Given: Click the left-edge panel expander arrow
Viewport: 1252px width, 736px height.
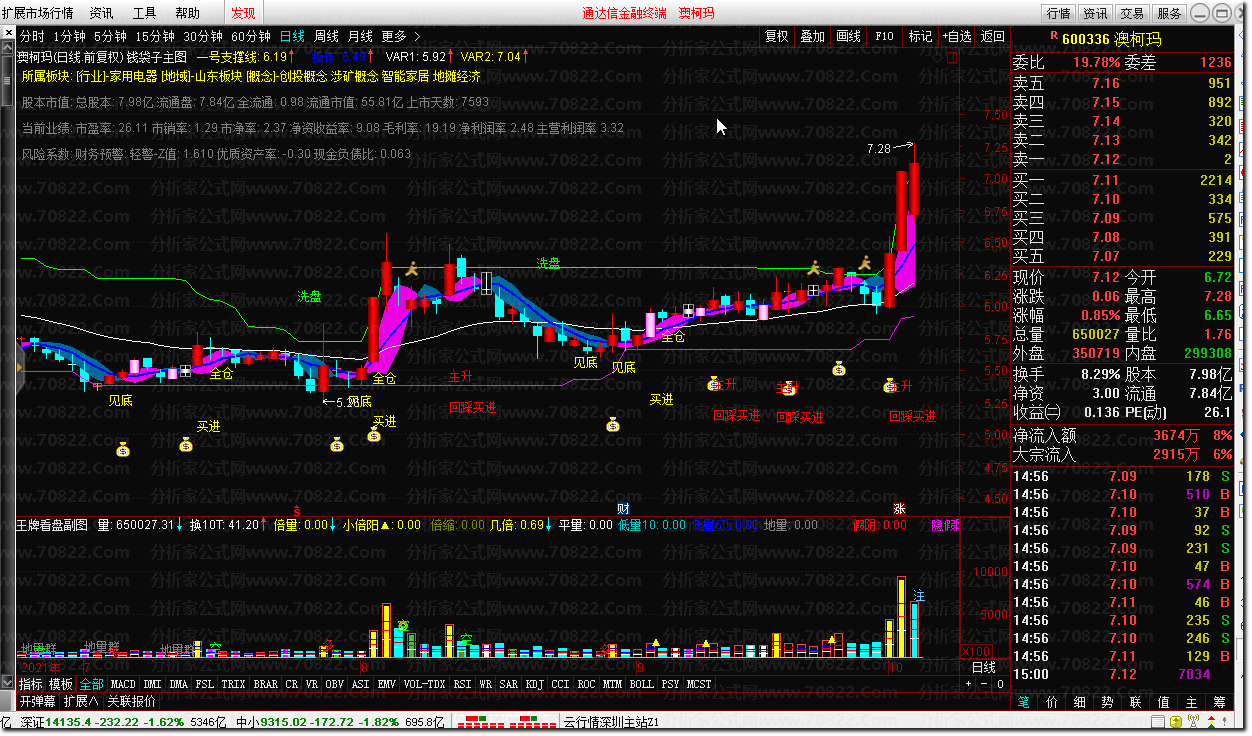Looking at the screenshot, I should point(20,367).
